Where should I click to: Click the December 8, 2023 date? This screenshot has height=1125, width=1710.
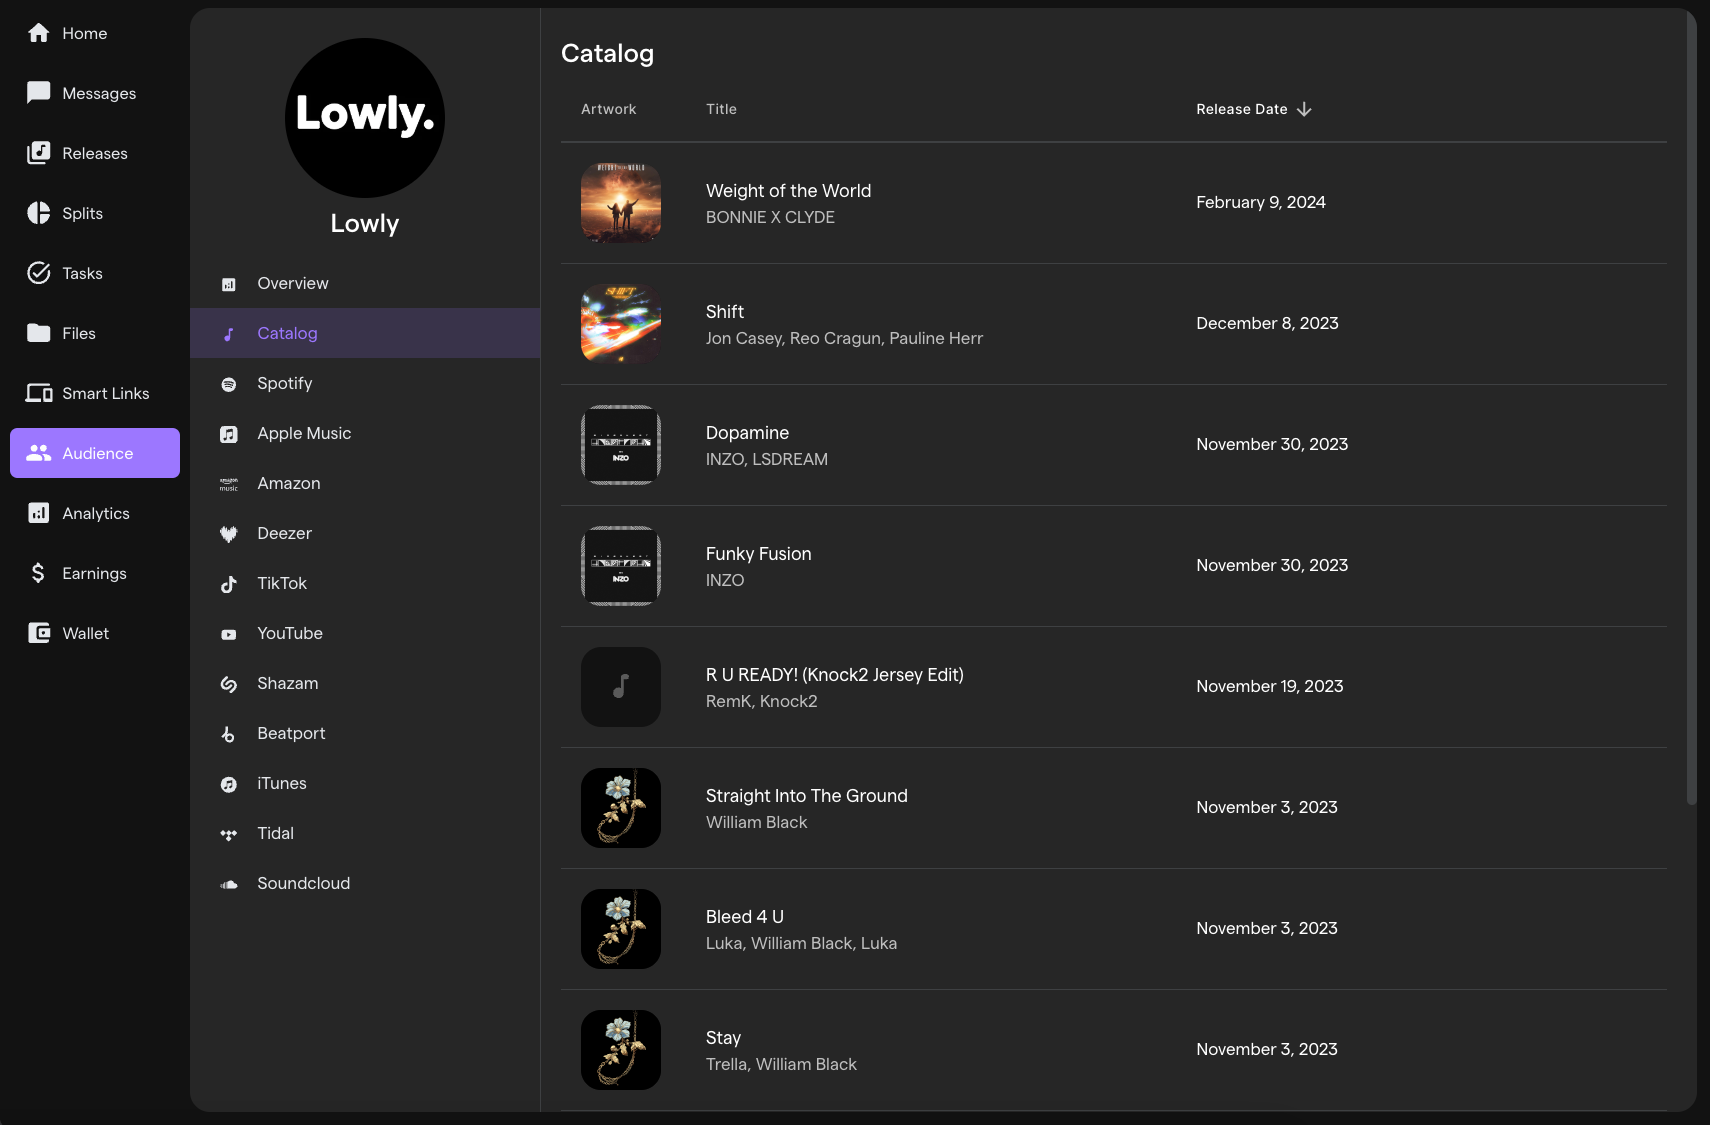pyautogui.click(x=1267, y=323)
